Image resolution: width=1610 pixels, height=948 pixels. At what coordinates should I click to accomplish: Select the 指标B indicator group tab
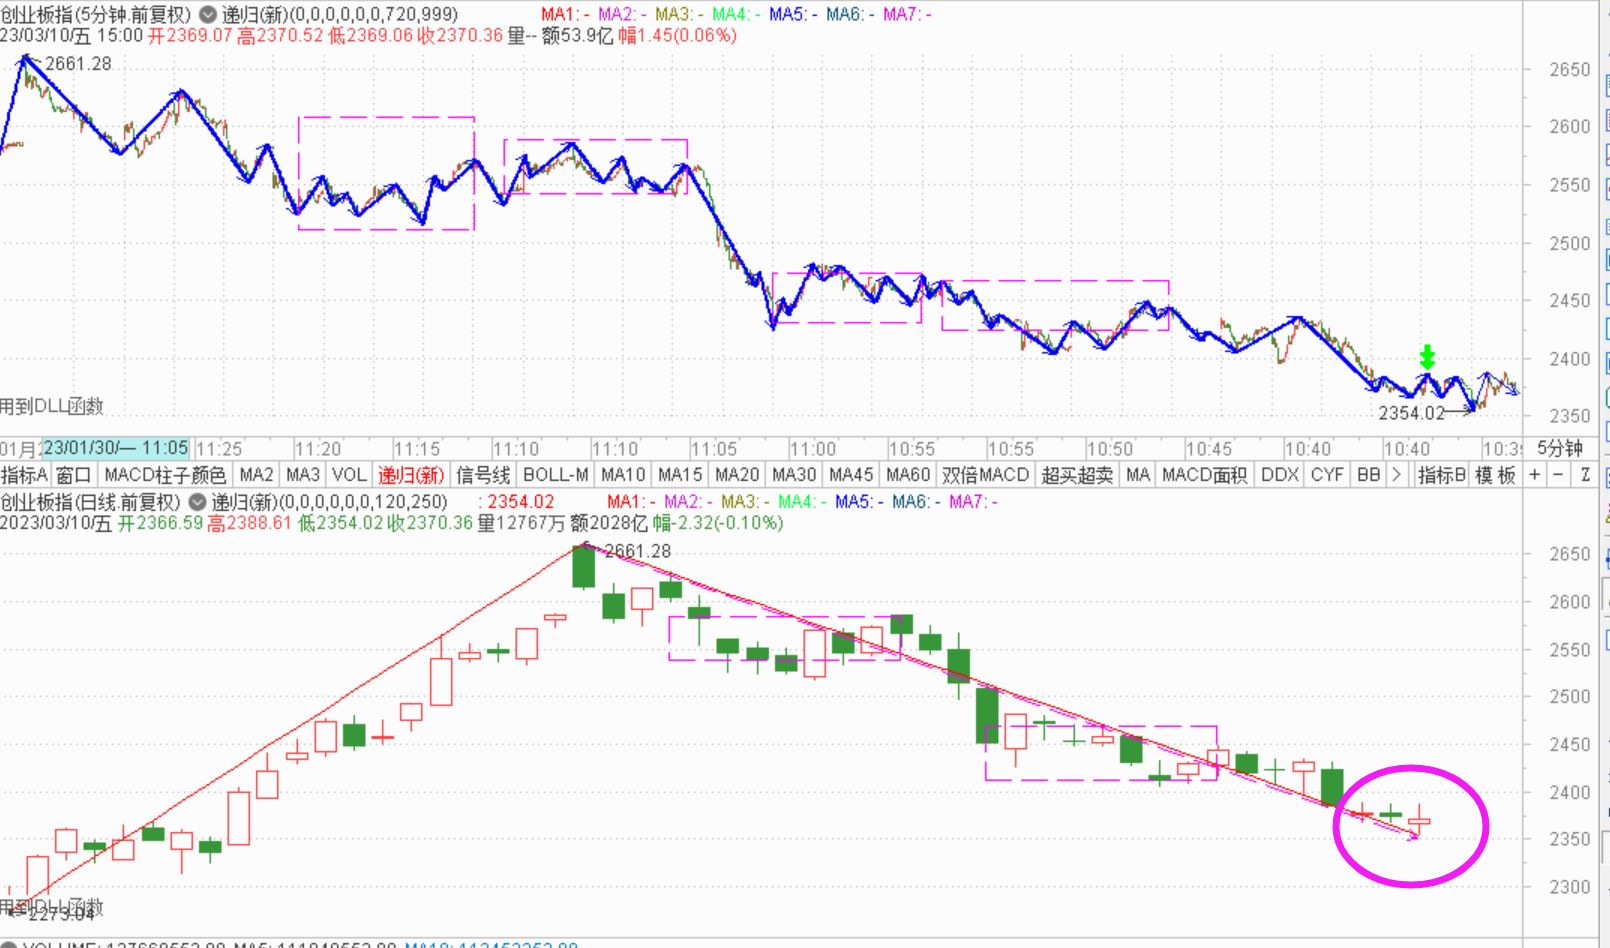point(1441,475)
